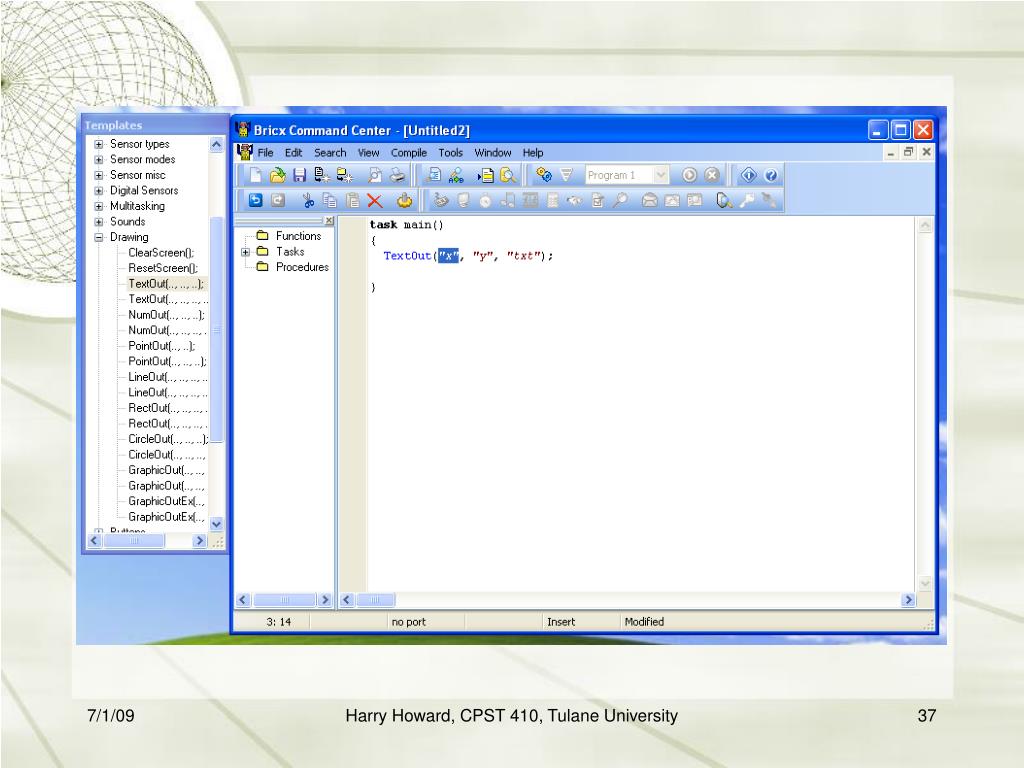
Task: Create a new file with toolbar icon
Action: pos(256,175)
